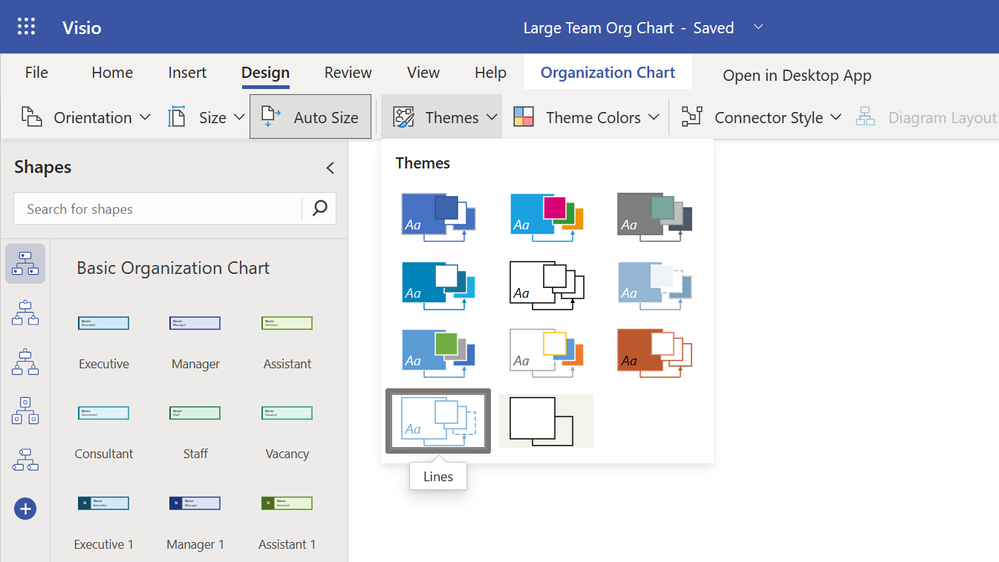Pick the Consultant shape
This screenshot has height=562, width=999.
(x=104, y=413)
